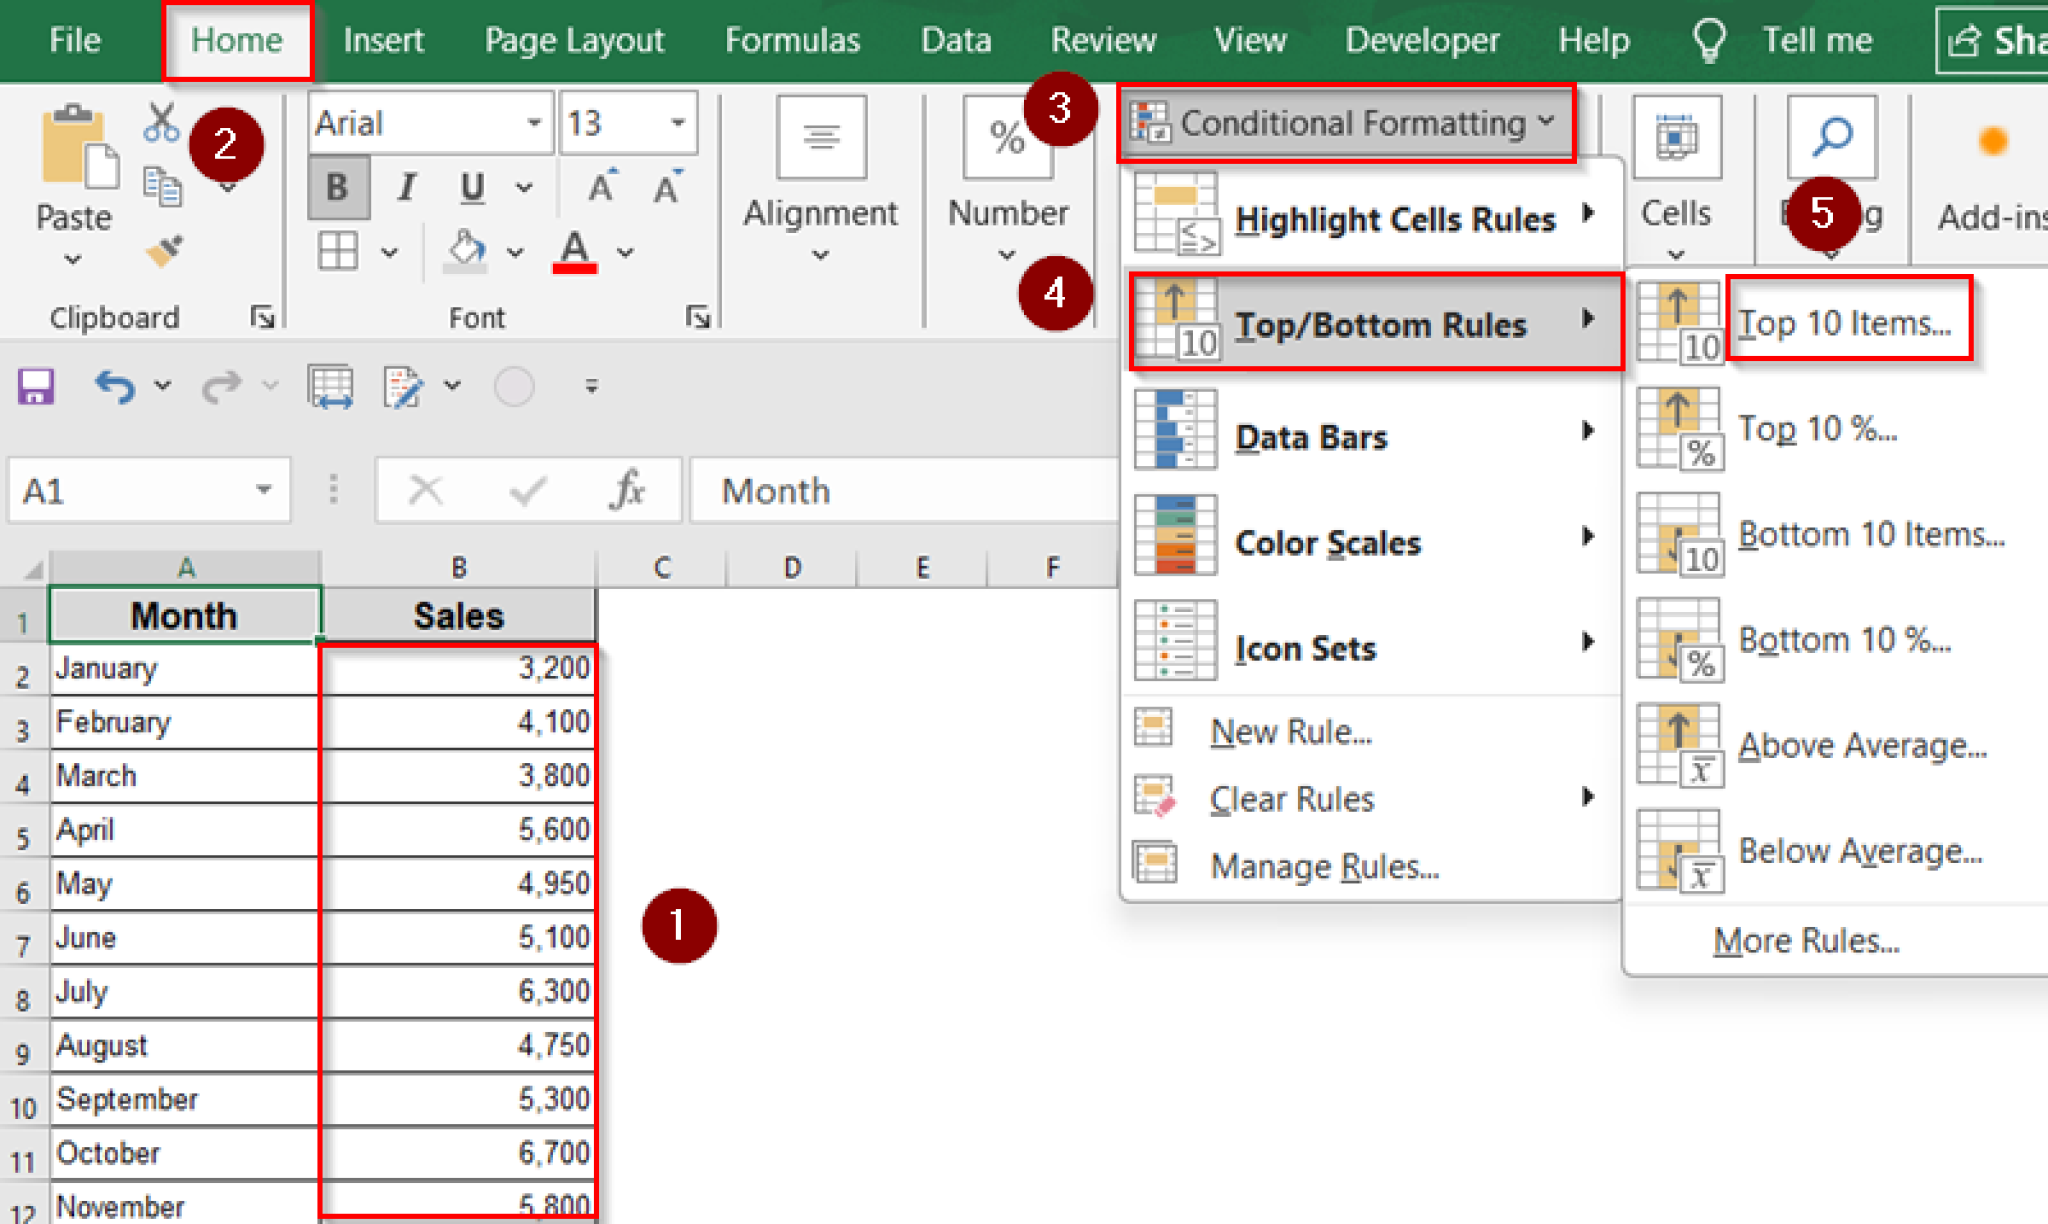Screen dimensions: 2048x1224
Task: Click the Cut (scissors) icon
Action: (x=162, y=120)
